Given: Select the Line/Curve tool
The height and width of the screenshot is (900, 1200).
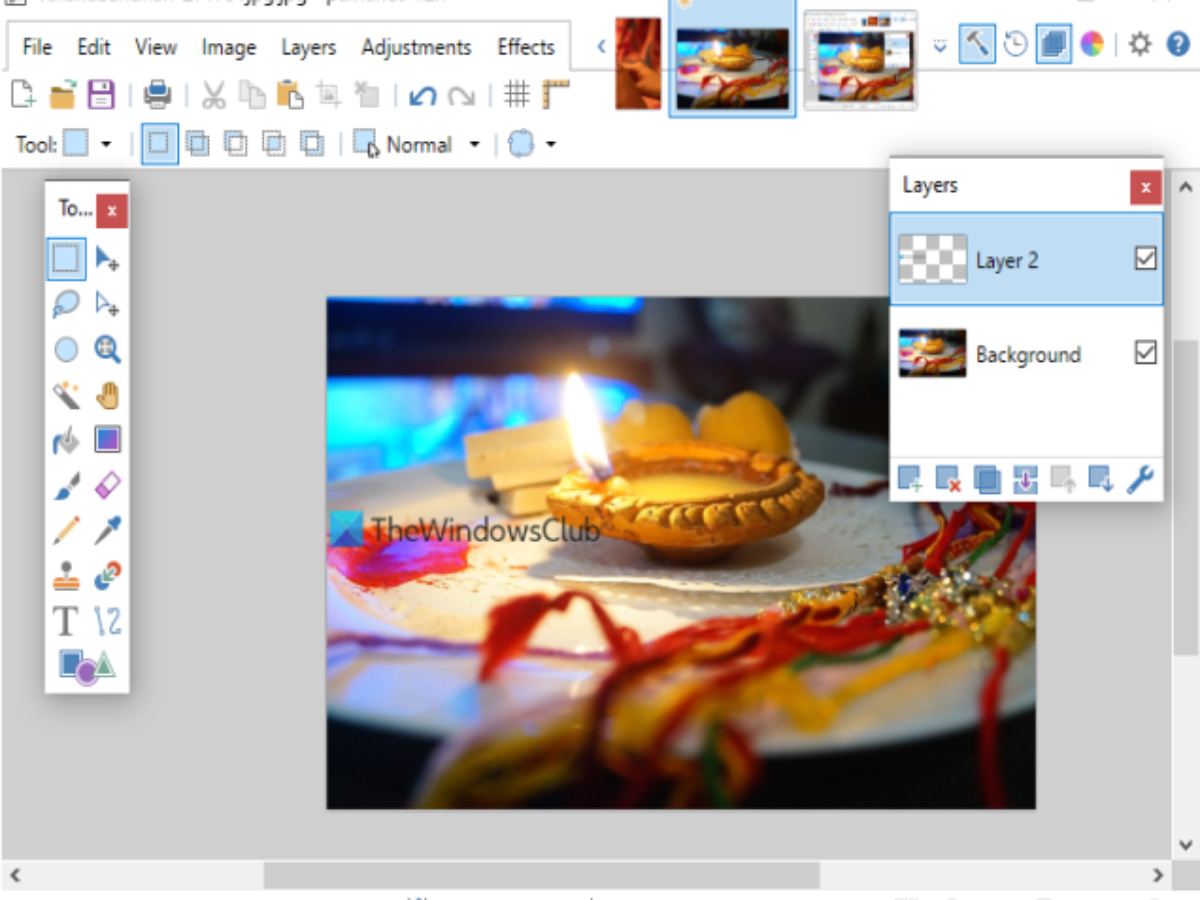Looking at the screenshot, I should pyautogui.click(x=107, y=621).
